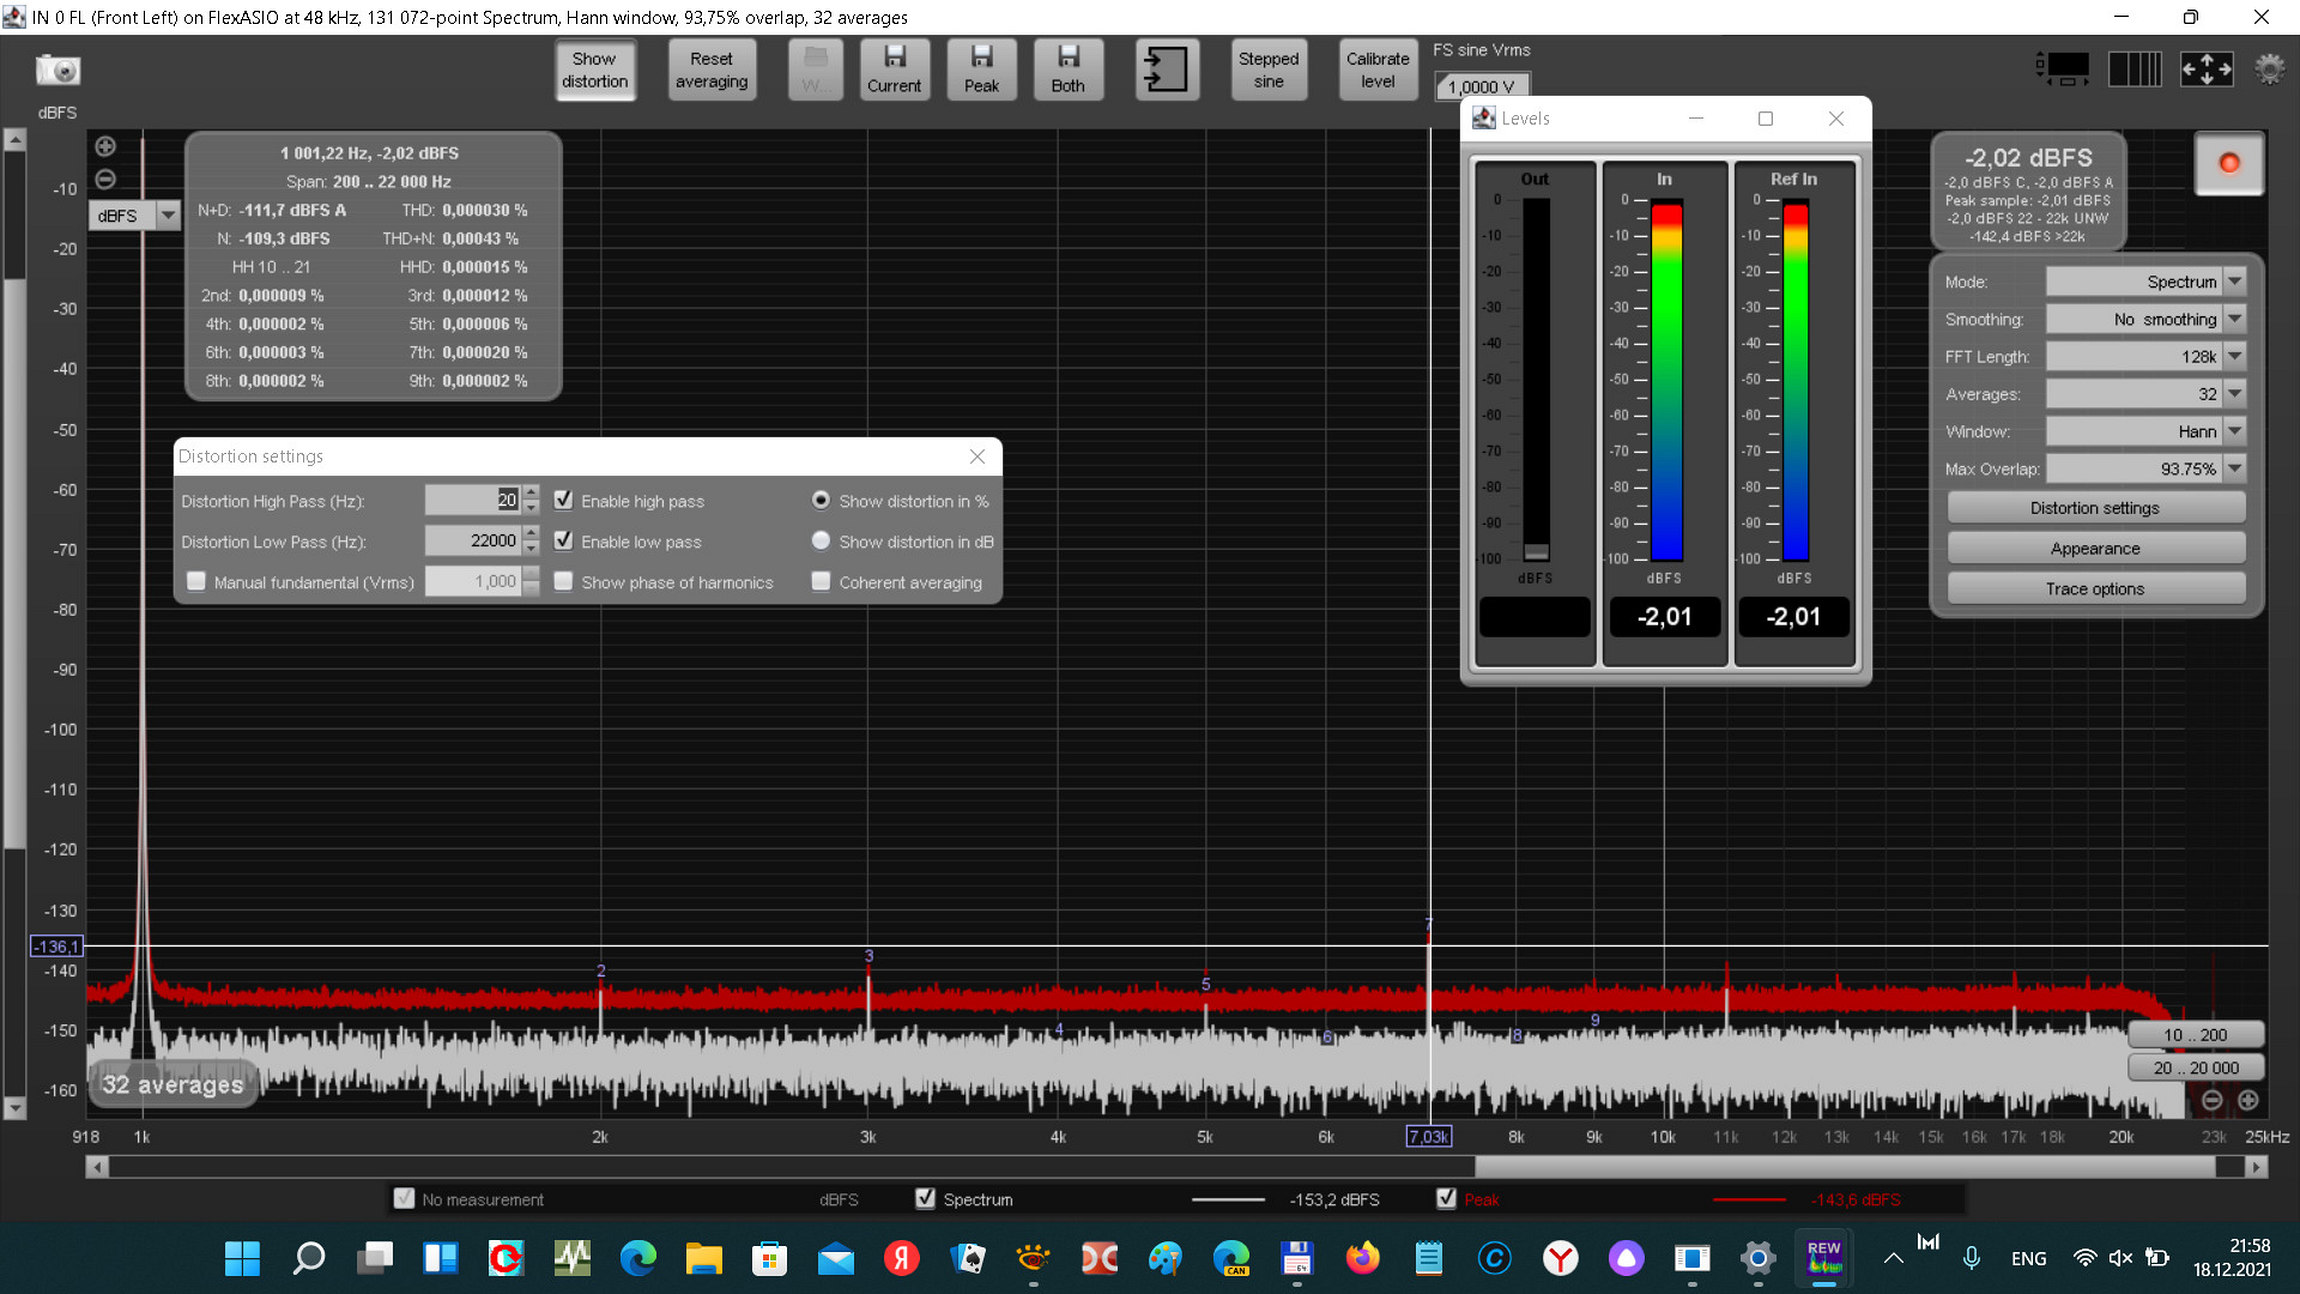Select Show distortion in dB radio
Image resolution: width=2300 pixels, height=1294 pixels.
click(821, 541)
